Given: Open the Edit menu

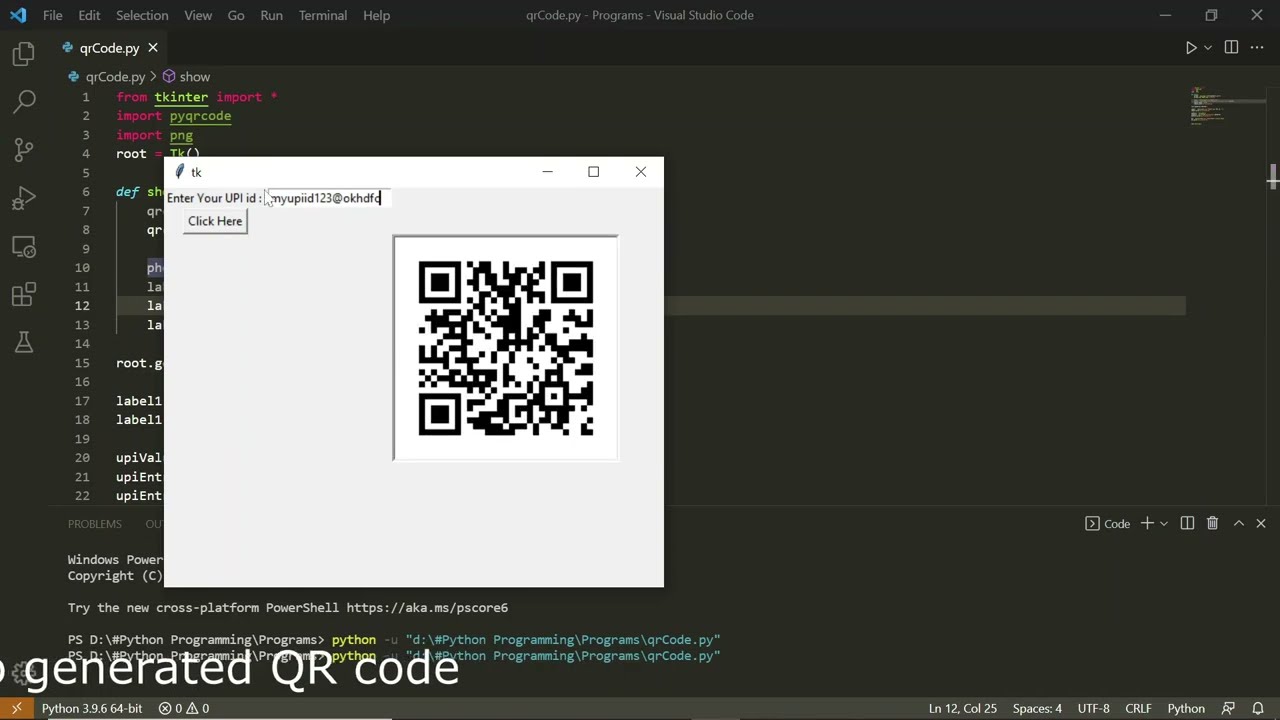Looking at the screenshot, I should [x=89, y=15].
